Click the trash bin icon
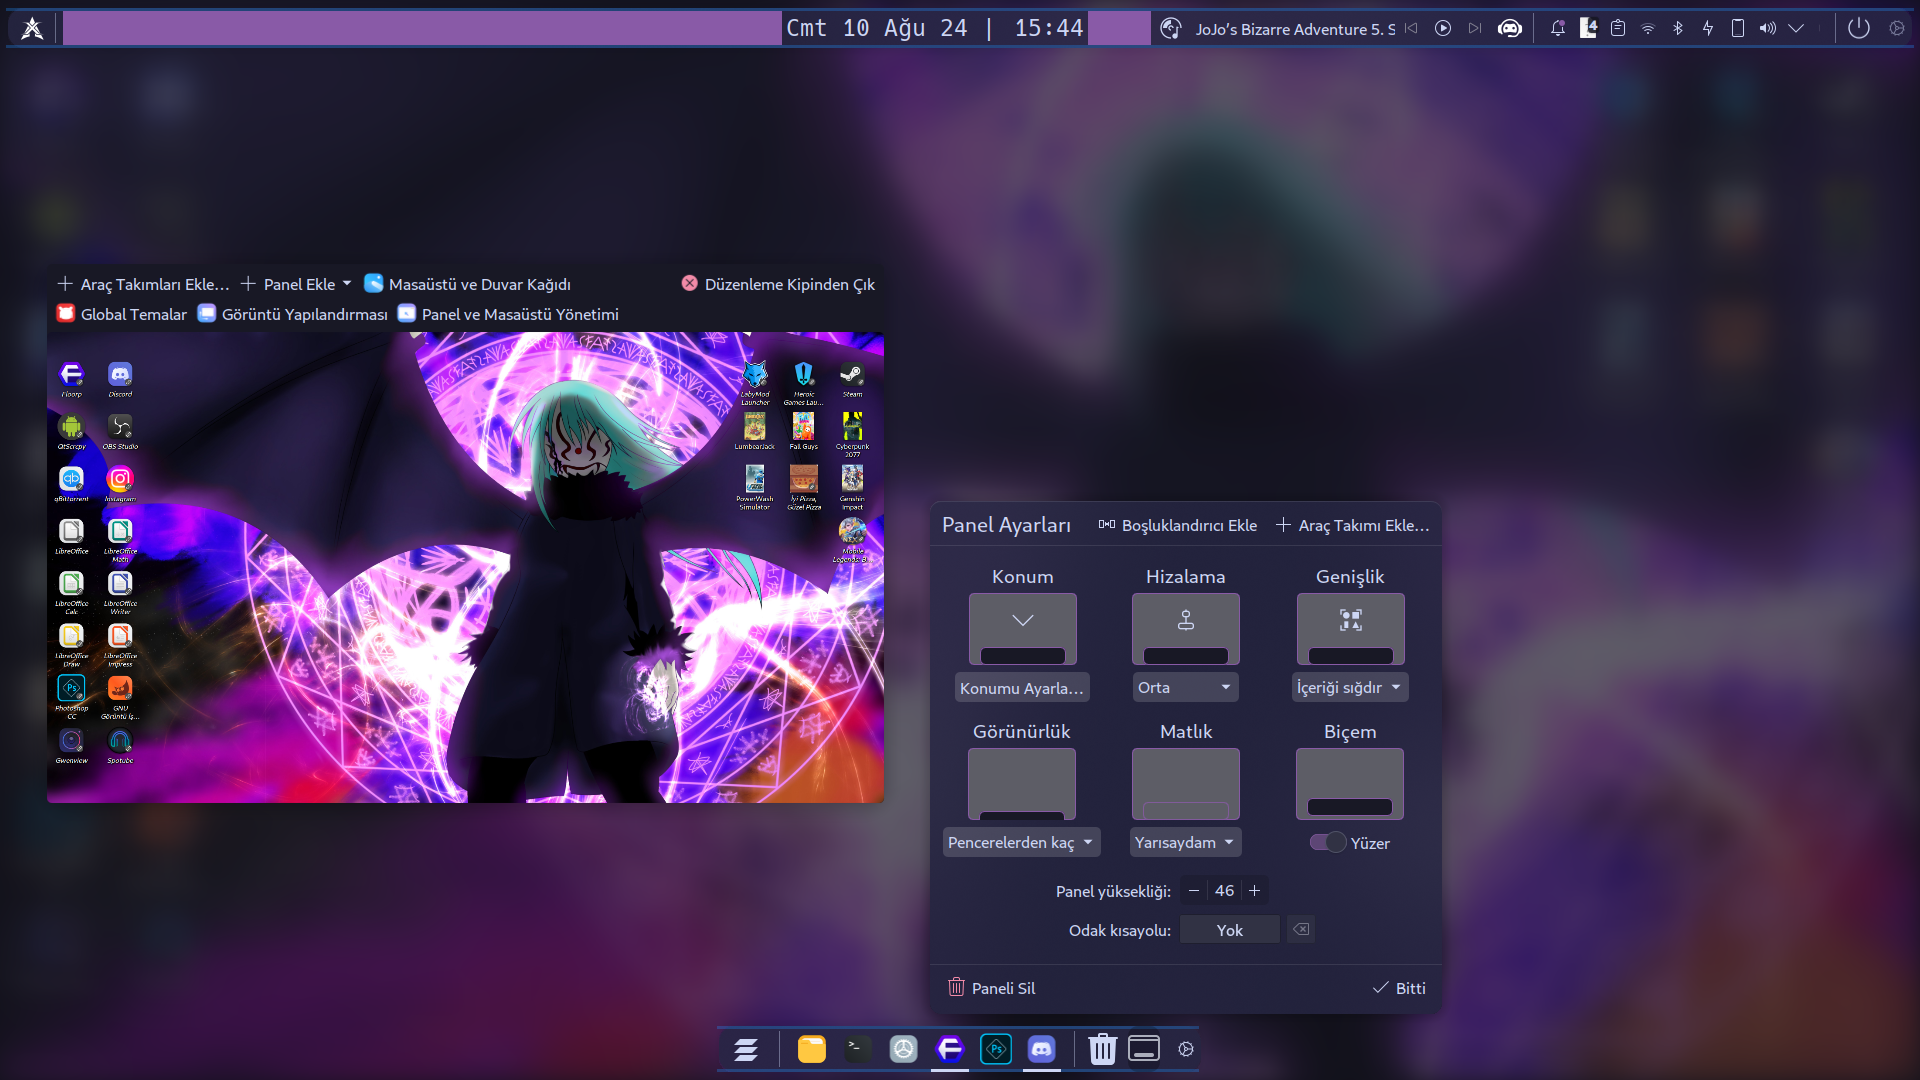Viewport: 1920px width, 1080px height. tap(1102, 1049)
